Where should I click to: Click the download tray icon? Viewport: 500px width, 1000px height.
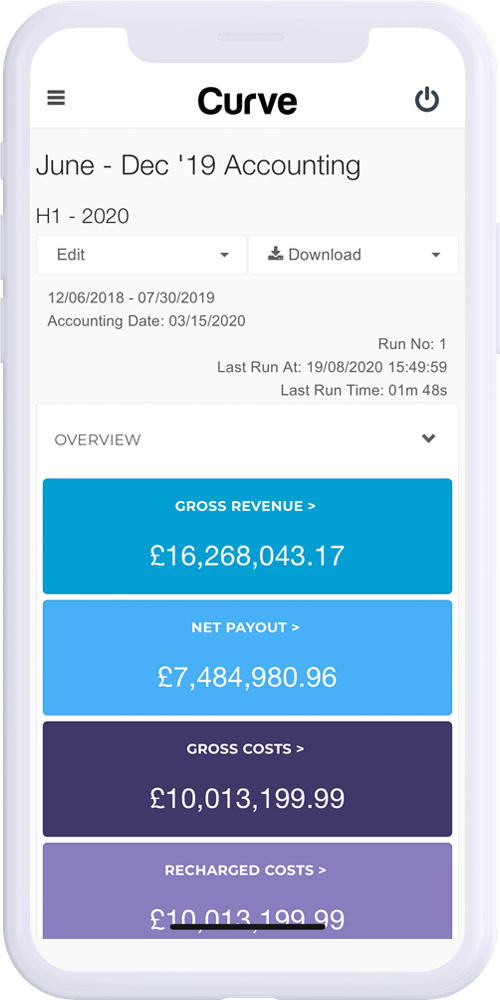click(x=276, y=254)
